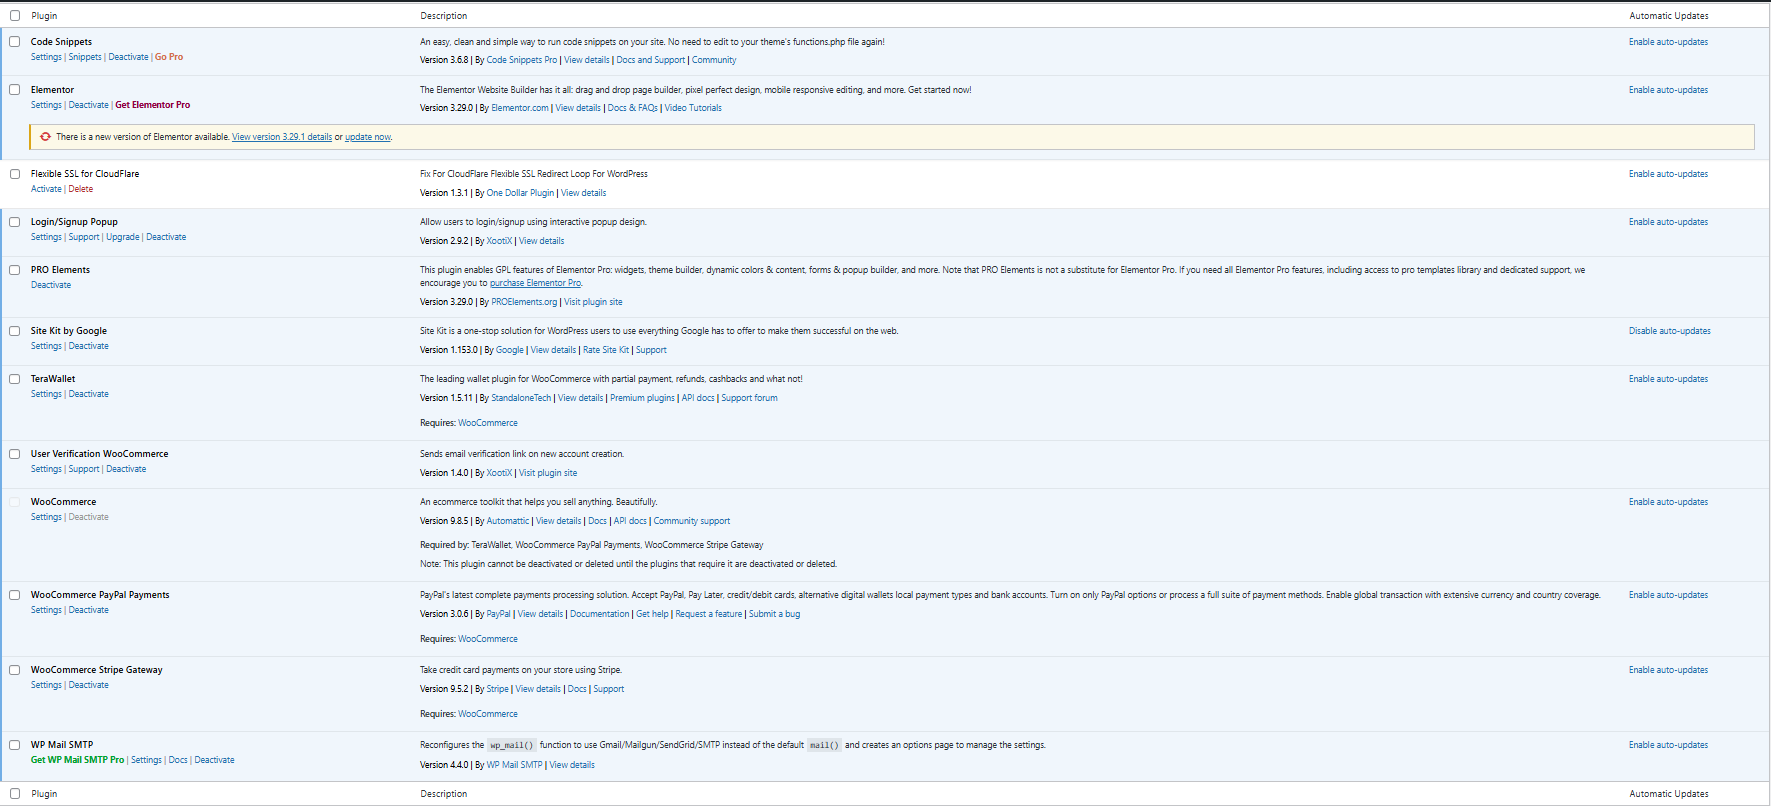Deactivate the Login/Signup Popup plugin
This screenshot has height=806, width=1771.
click(166, 237)
